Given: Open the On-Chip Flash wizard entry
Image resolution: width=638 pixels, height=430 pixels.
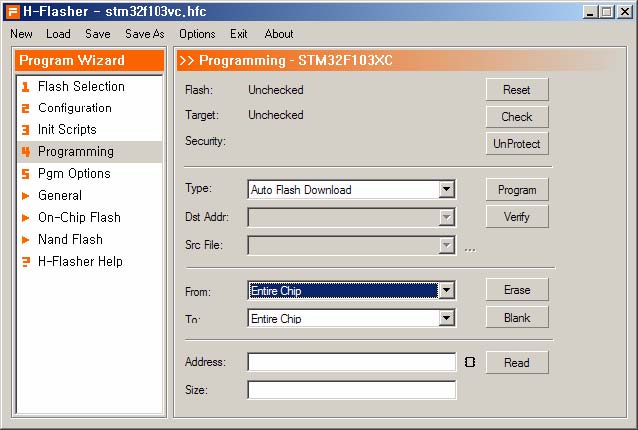Looking at the screenshot, I should [90, 218].
